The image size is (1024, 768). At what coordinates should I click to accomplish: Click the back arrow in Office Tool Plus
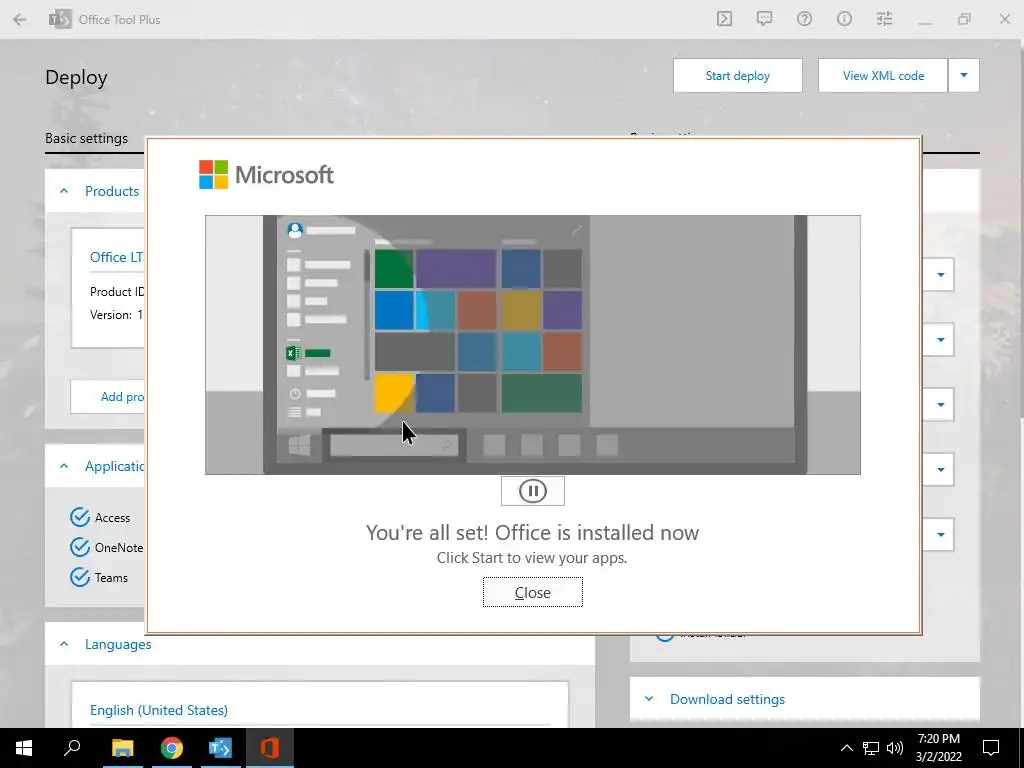pyautogui.click(x=20, y=20)
